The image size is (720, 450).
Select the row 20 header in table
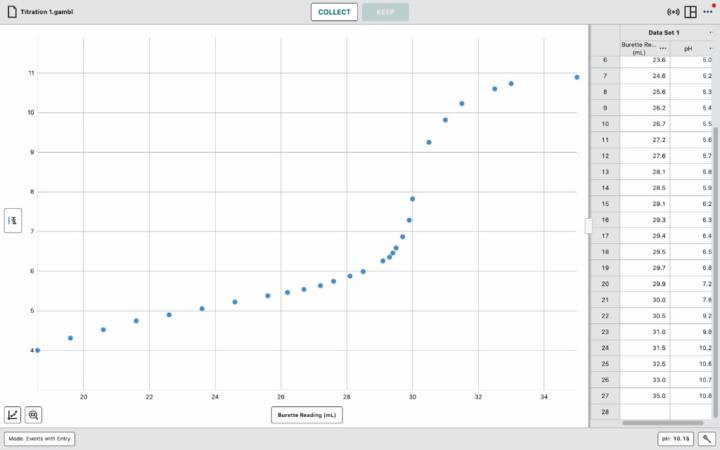click(x=604, y=284)
